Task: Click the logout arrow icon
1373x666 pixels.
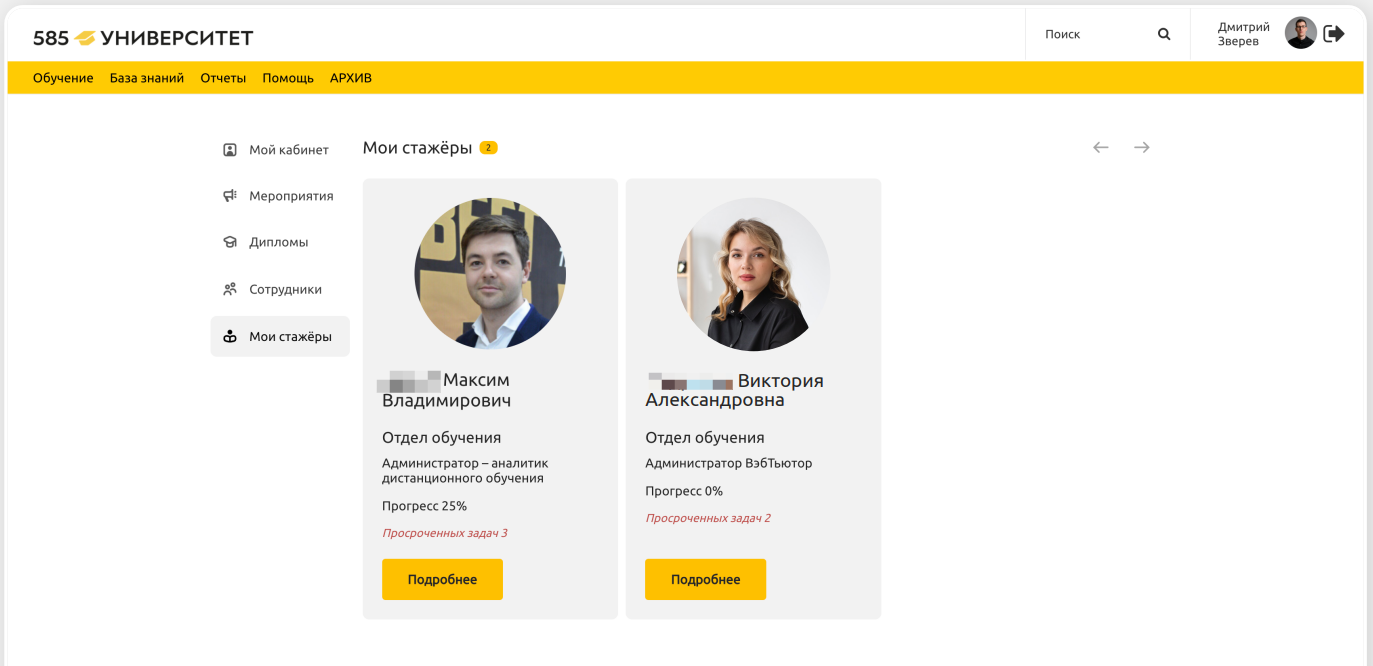Action: pyautogui.click(x=1334, y=34)
